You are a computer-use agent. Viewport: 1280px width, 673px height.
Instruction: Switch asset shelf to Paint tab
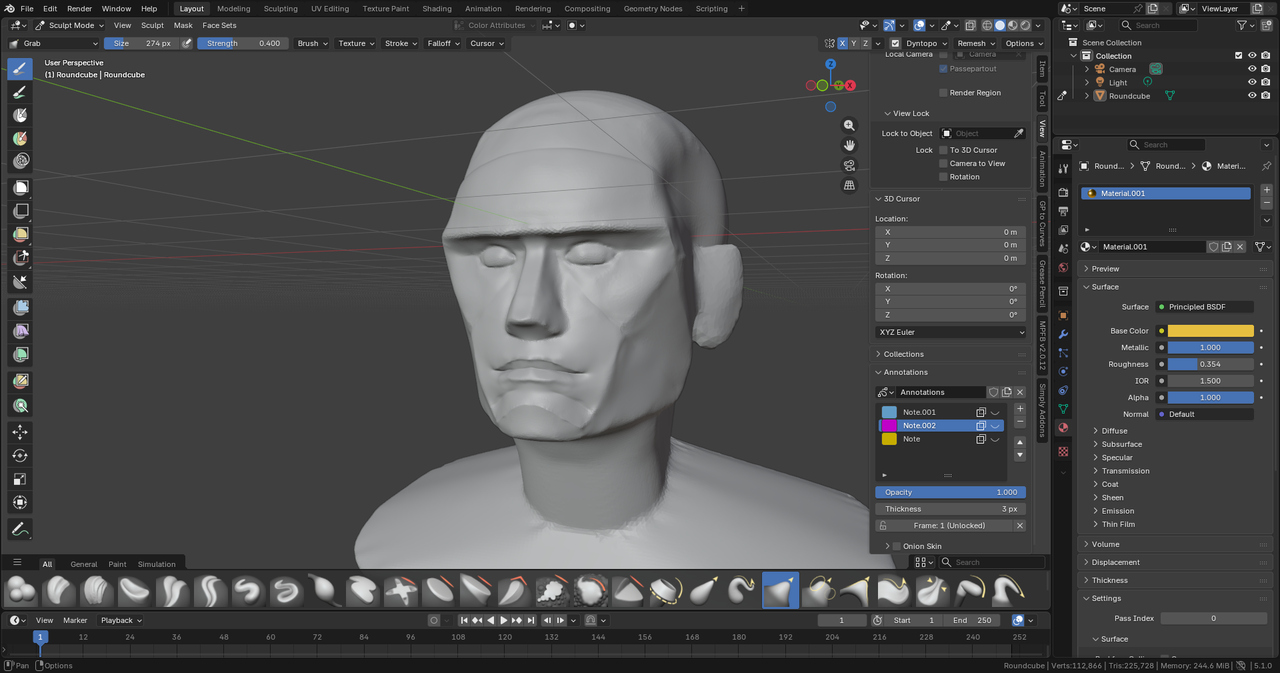pos(117,564)
